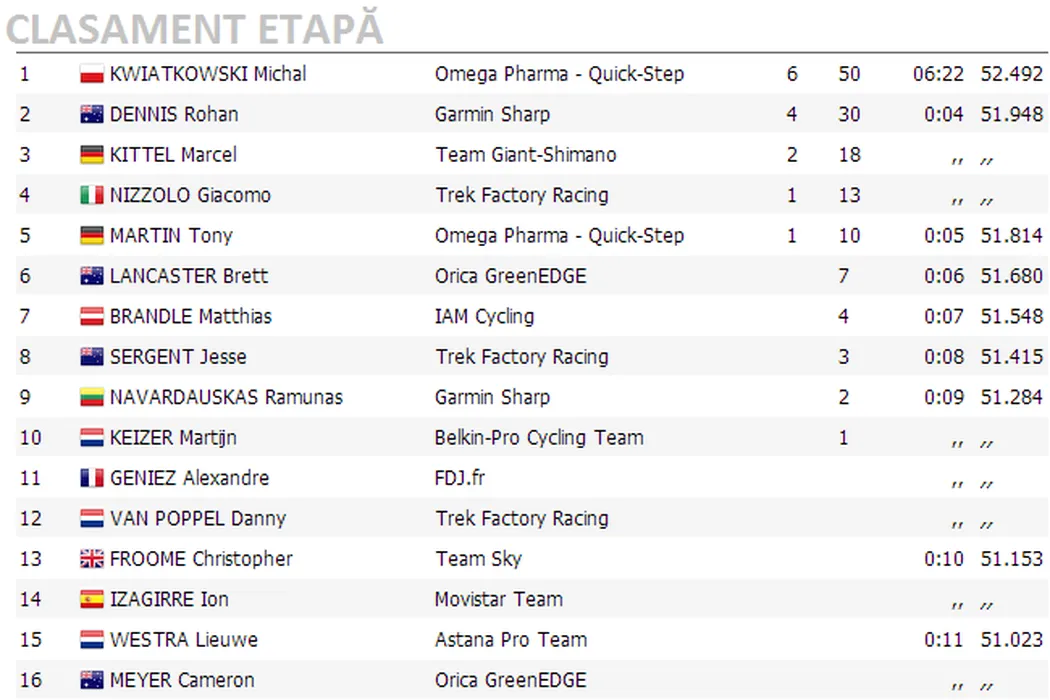Image resolution: width=1050 pixels, height=700 pixels.
Task: Open rider MARTIN Tony's name
Action: pos(171,236)
